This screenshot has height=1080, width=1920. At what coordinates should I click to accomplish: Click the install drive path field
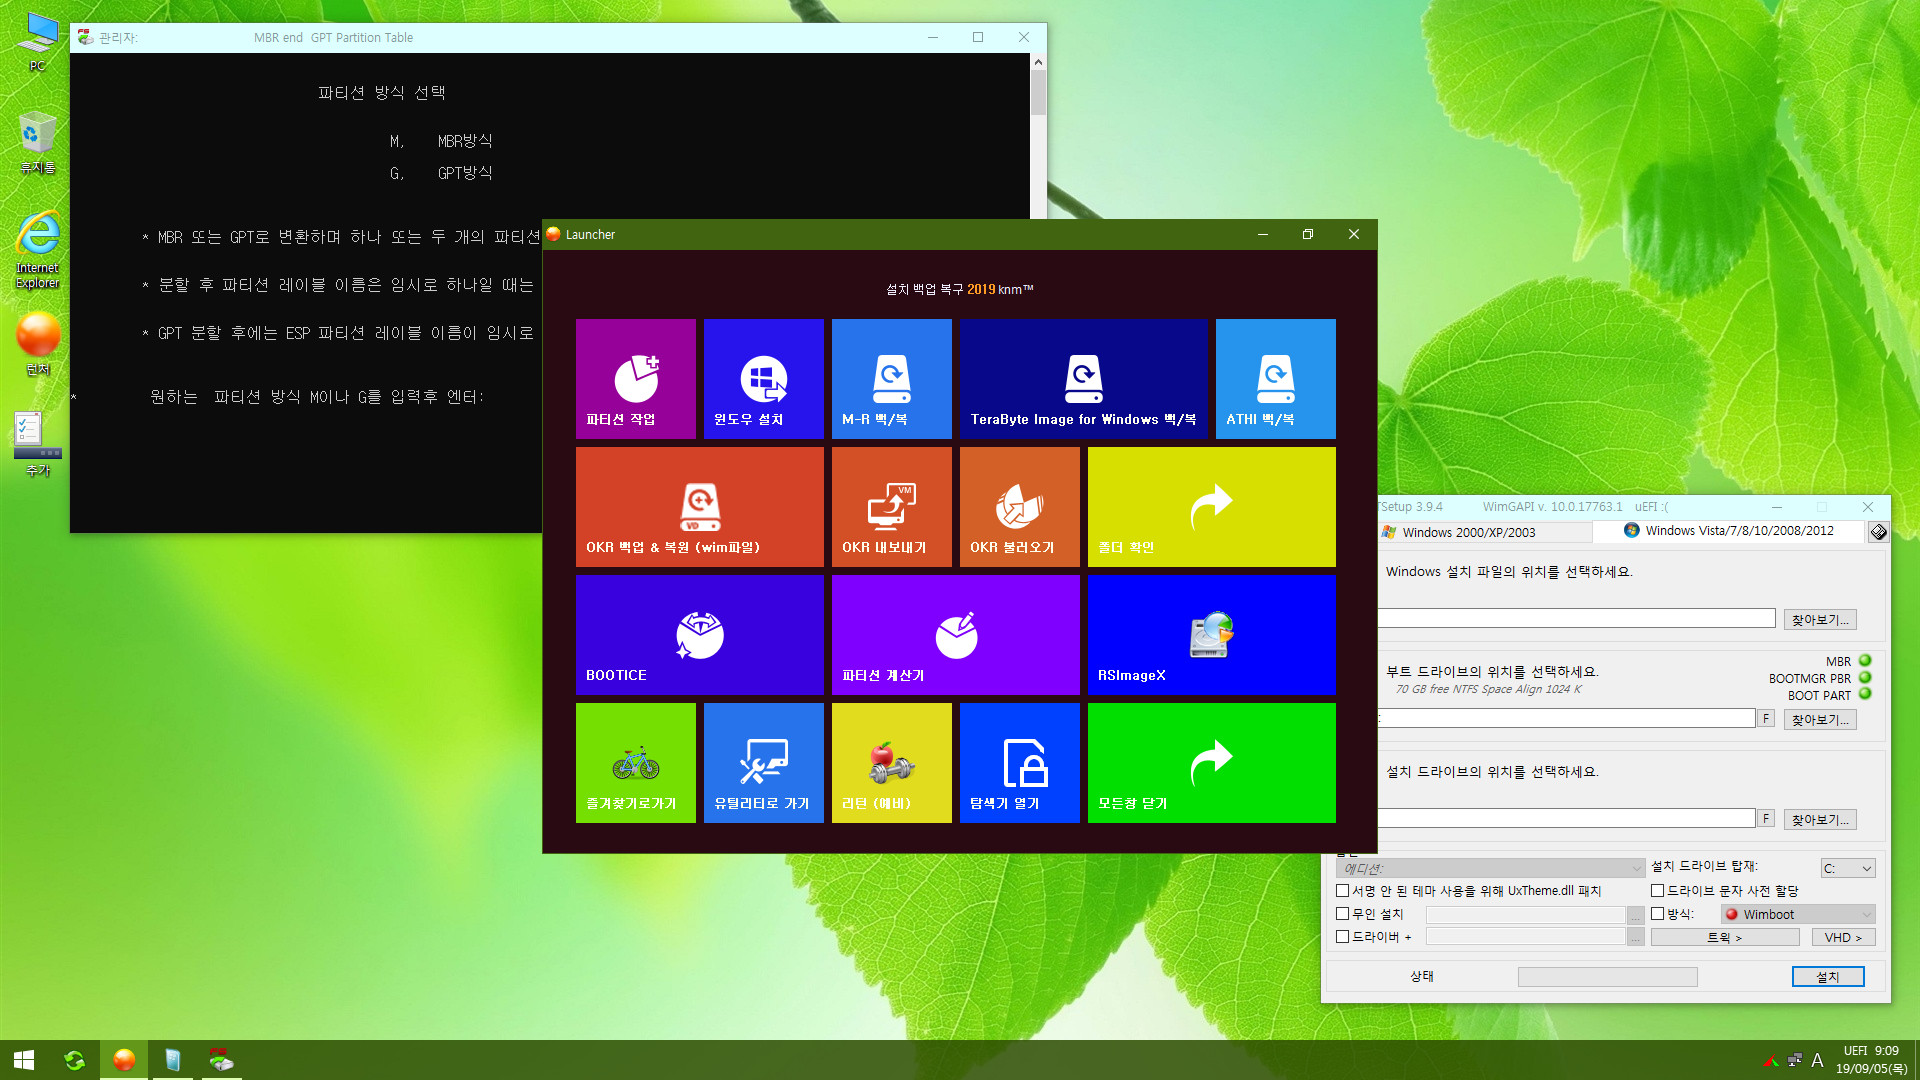click(x=1567, y=819)
